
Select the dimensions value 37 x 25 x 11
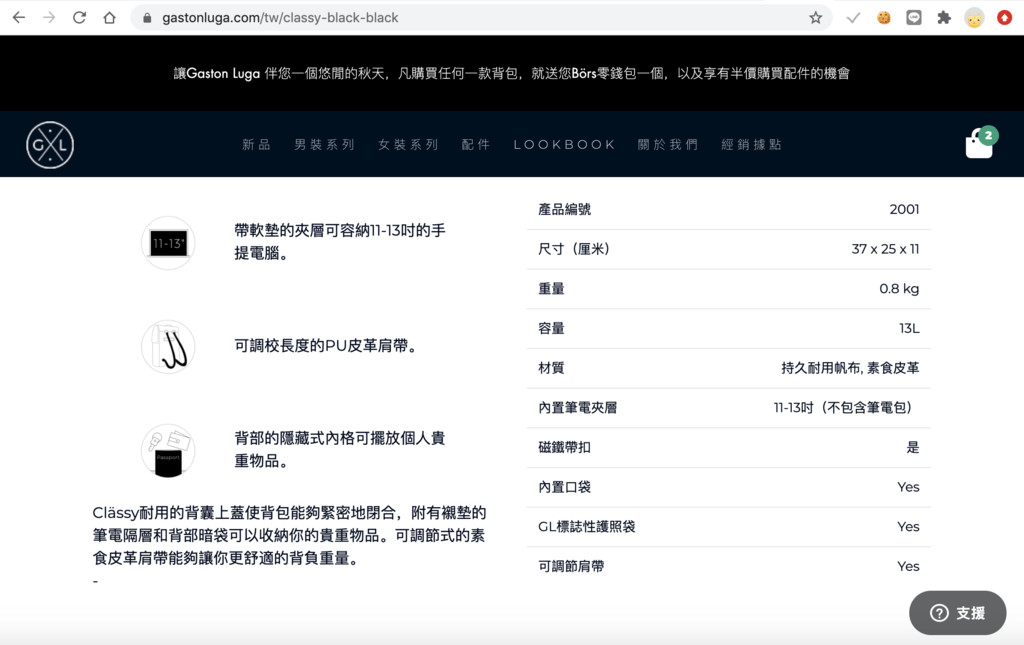click(885, 249)
